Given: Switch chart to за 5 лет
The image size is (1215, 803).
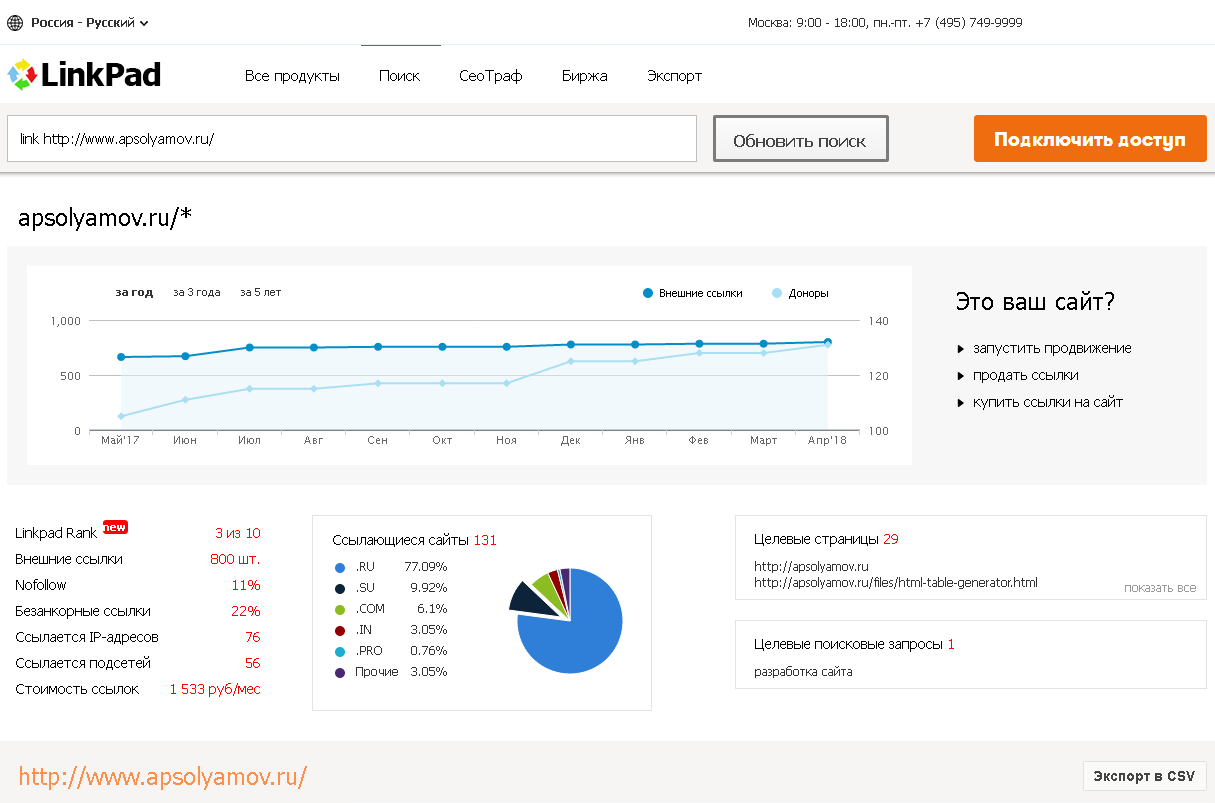Looking at the screenshot, I should click(x=261, y=293).
